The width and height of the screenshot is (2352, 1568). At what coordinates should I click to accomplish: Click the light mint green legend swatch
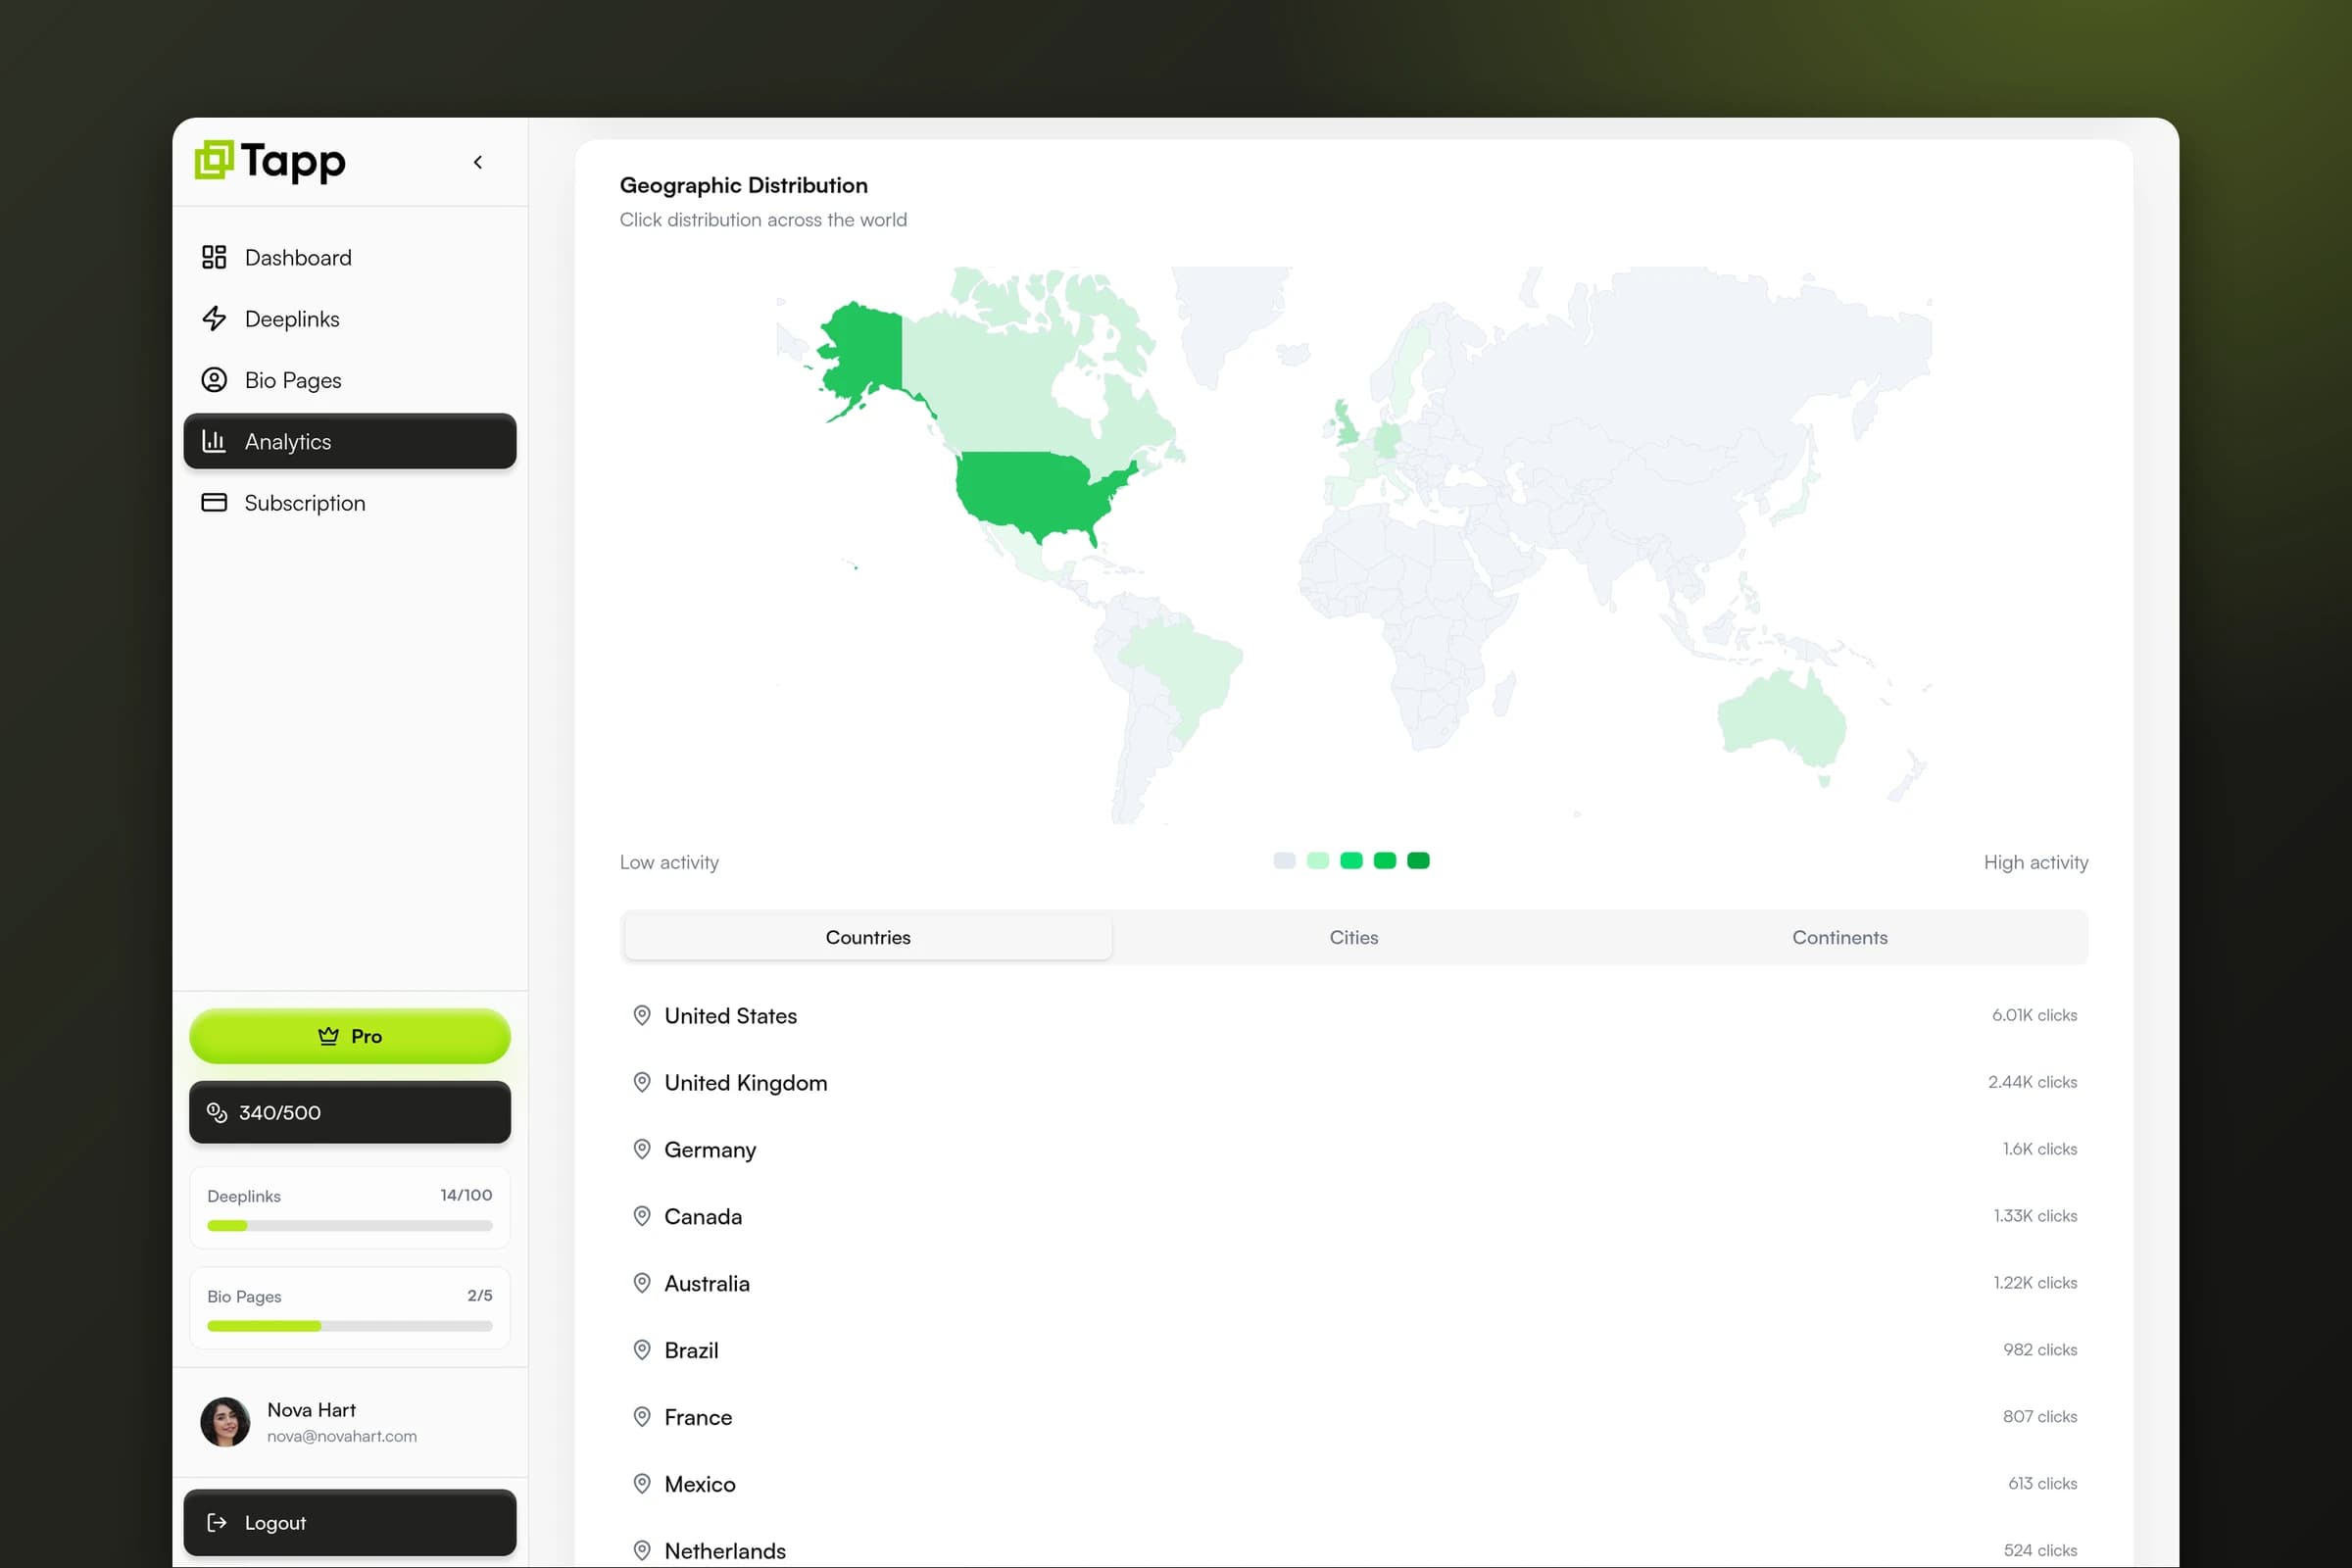(x=1318, y=860)
